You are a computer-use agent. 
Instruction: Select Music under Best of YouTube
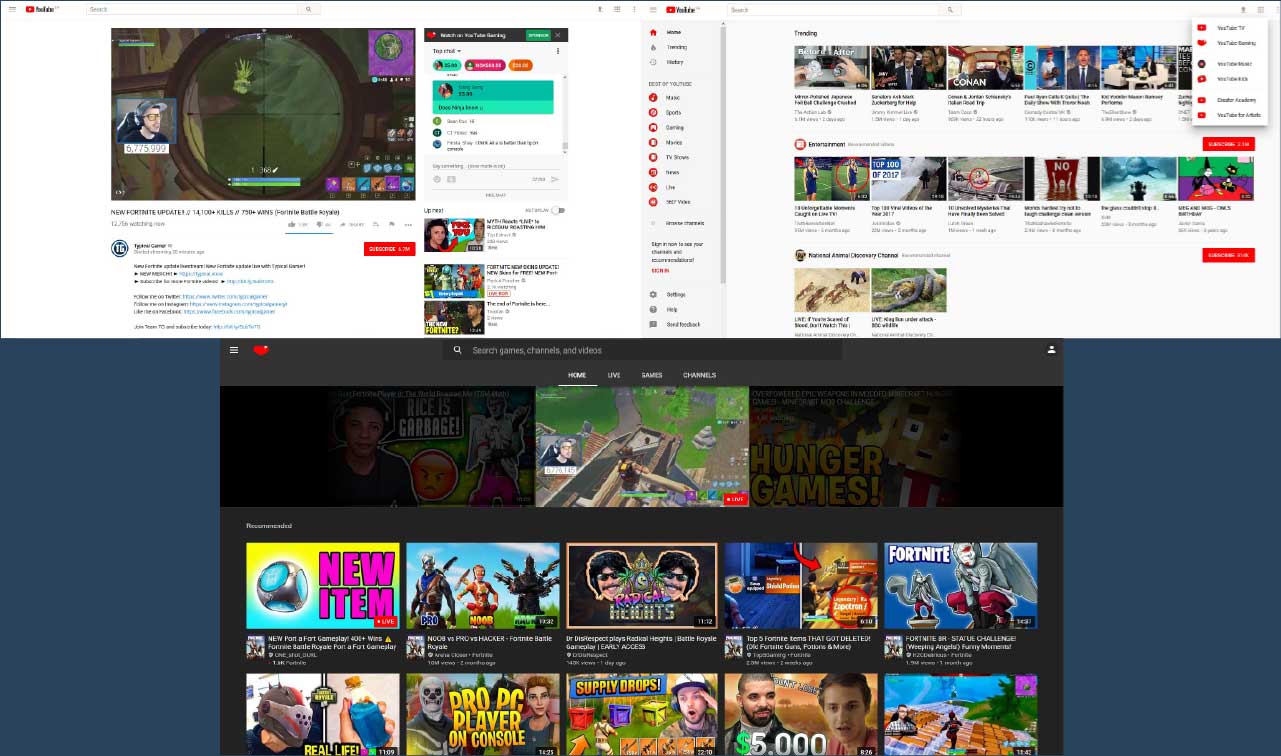pyautogui.click(x=673, y=98)
